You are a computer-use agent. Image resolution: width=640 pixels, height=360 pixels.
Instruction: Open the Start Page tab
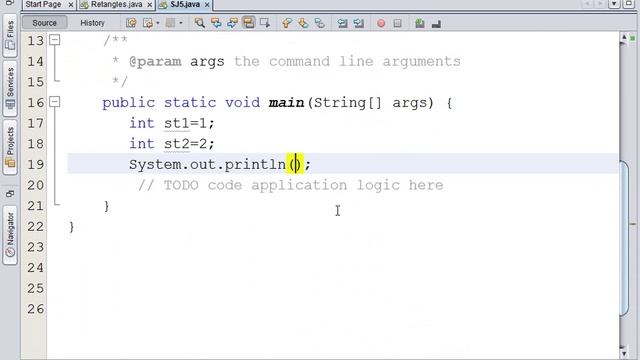point(43,4)
